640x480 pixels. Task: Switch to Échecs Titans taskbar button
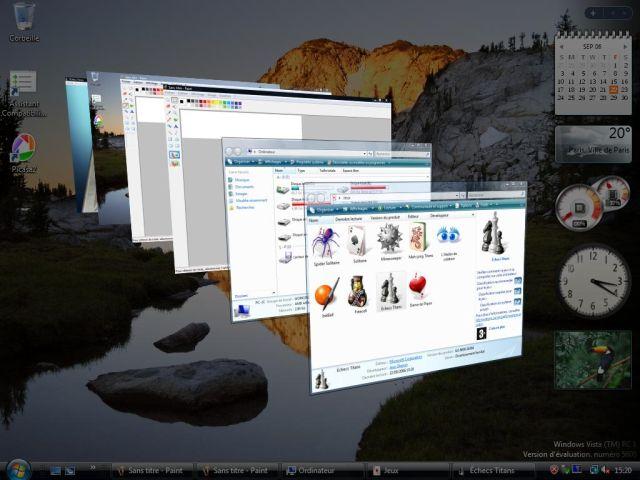point(490,469)
